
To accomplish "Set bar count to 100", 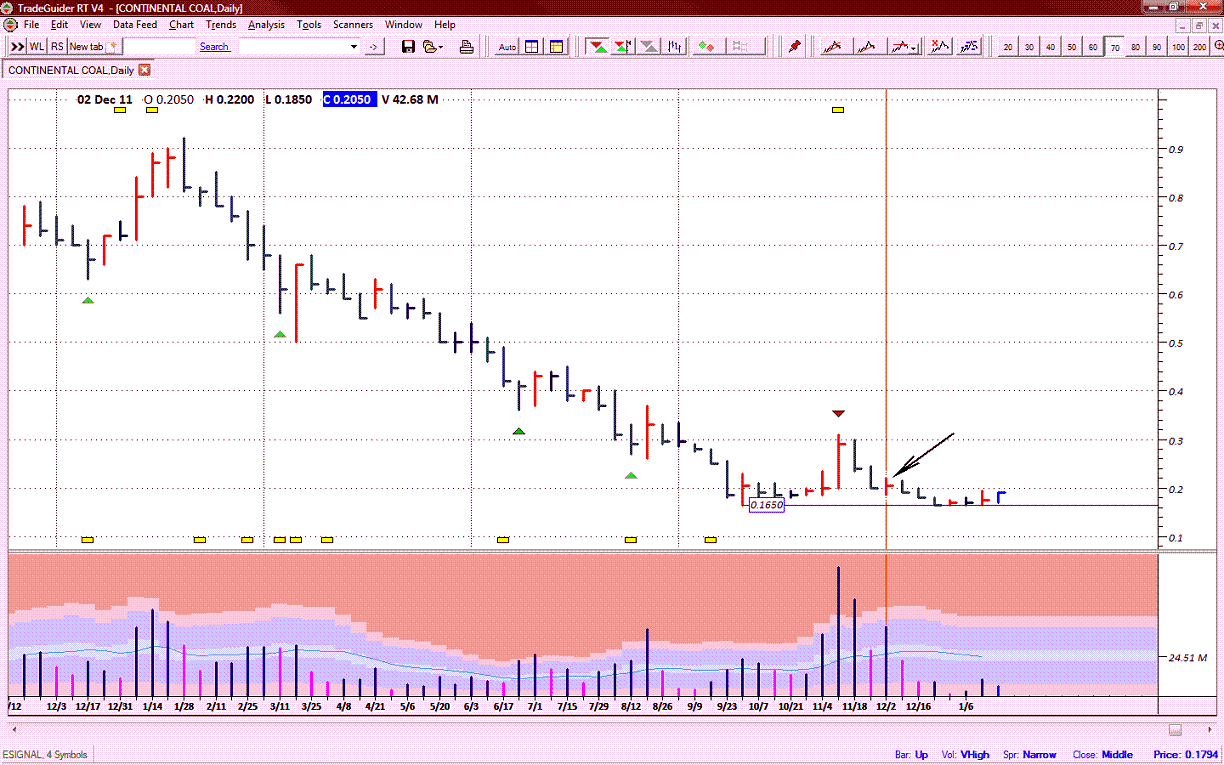I will [x=1179, y=47].
